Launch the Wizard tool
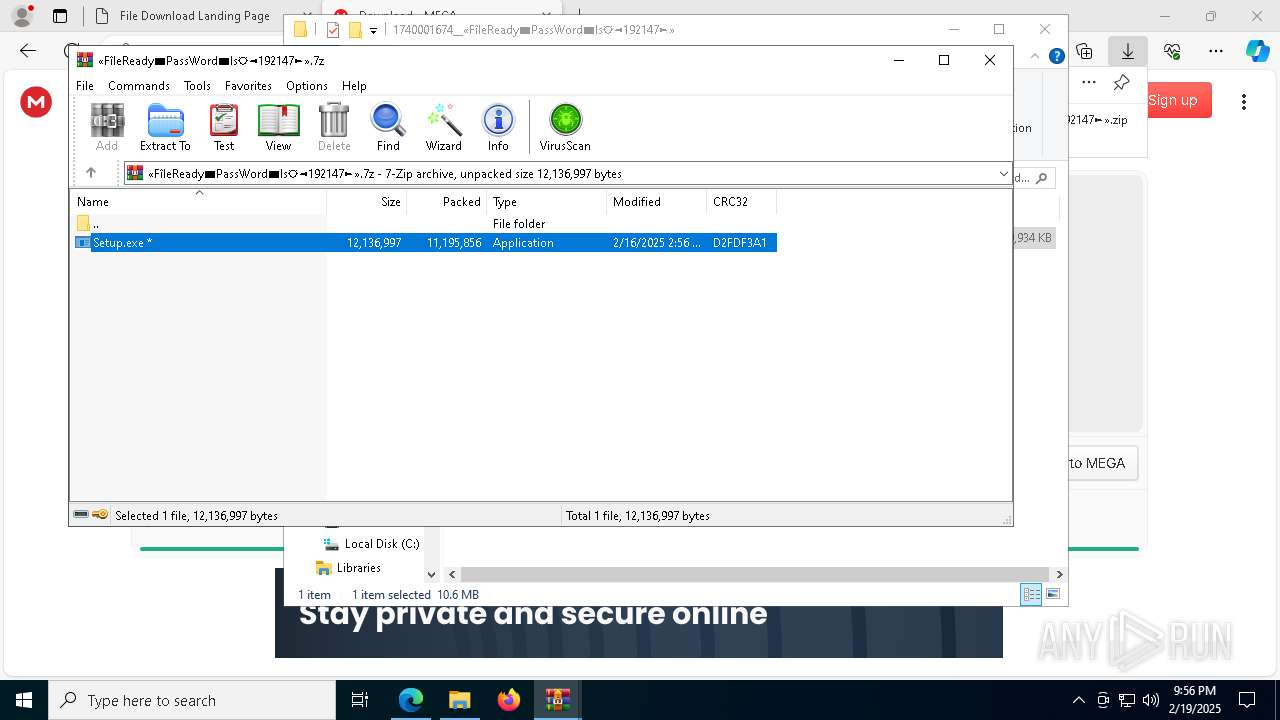The height and width of the screenshot is (720, 1280). [x=443, y=127]
